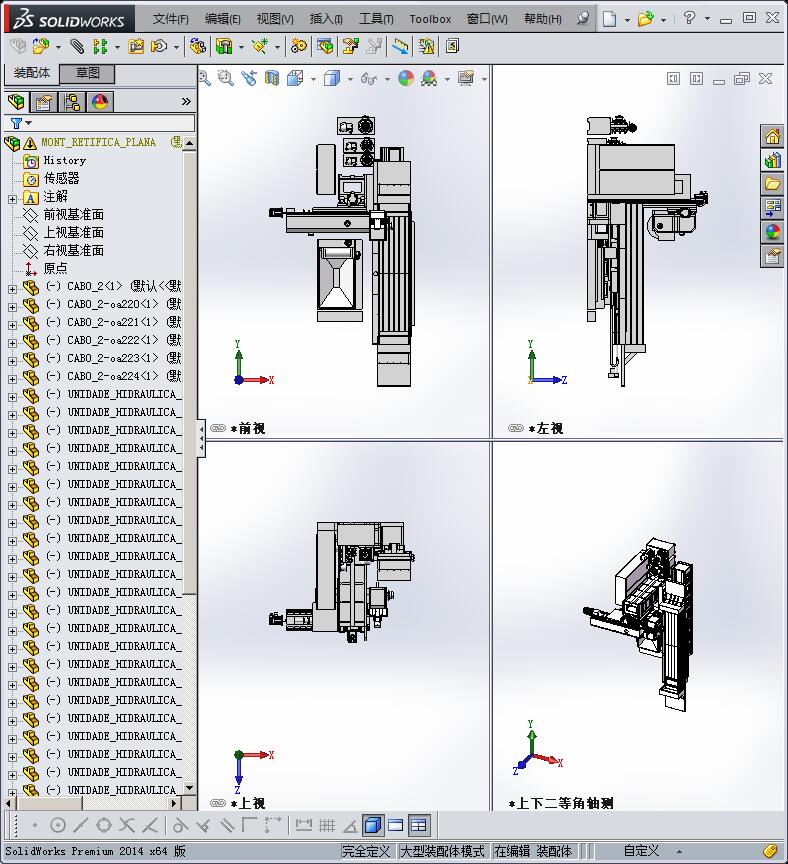Click the View Settings monitor icon

coord(466,78)
